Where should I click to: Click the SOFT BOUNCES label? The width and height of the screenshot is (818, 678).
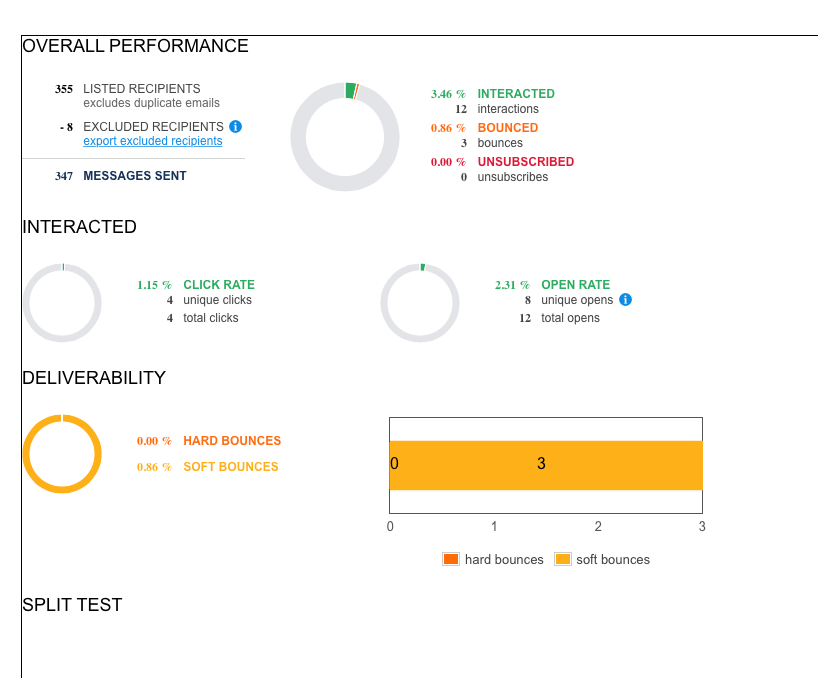(231, 467)
